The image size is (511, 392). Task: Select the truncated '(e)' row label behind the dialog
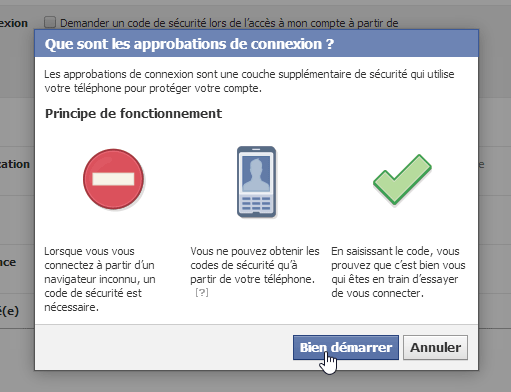9,311
